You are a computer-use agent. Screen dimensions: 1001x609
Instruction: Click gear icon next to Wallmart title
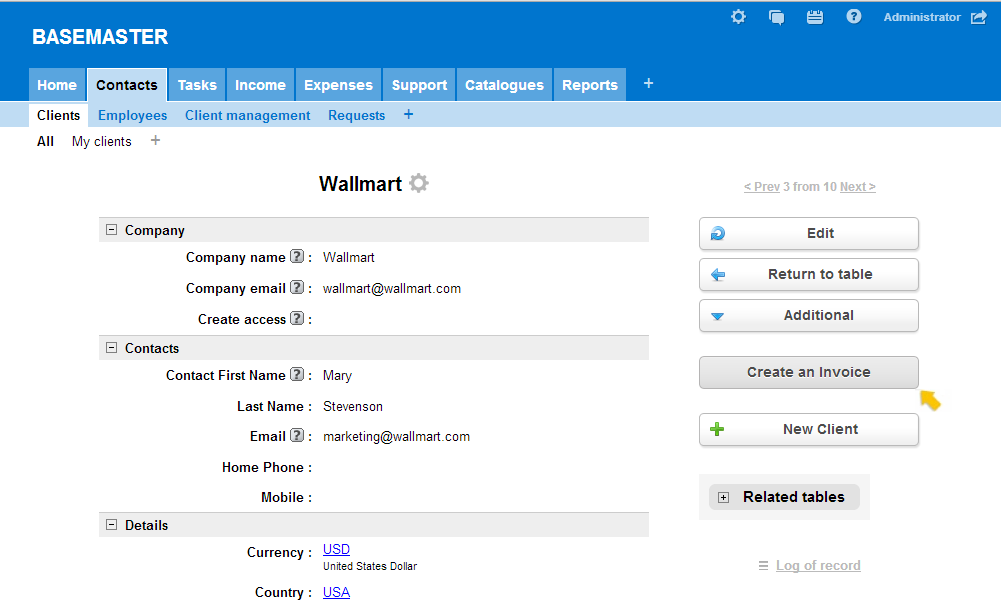coord(419,183)
